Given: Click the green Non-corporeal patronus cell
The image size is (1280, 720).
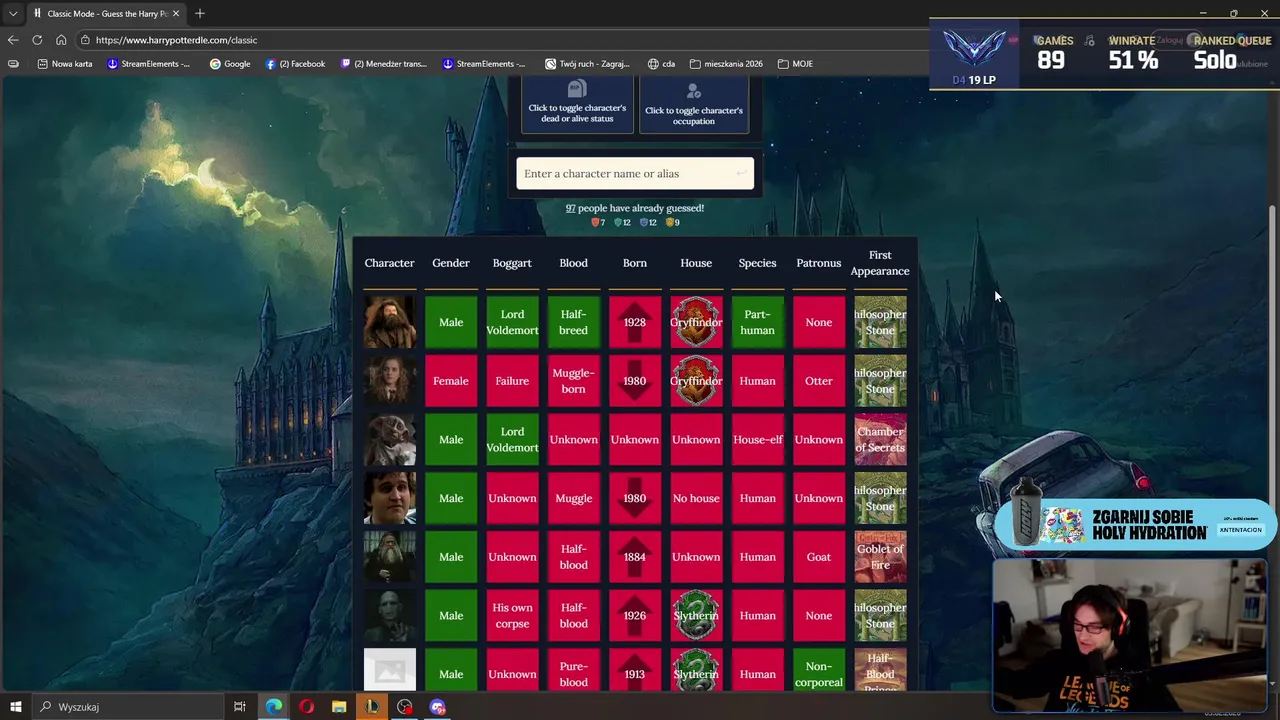Looking at the screenshot, I should coord(819,670).
